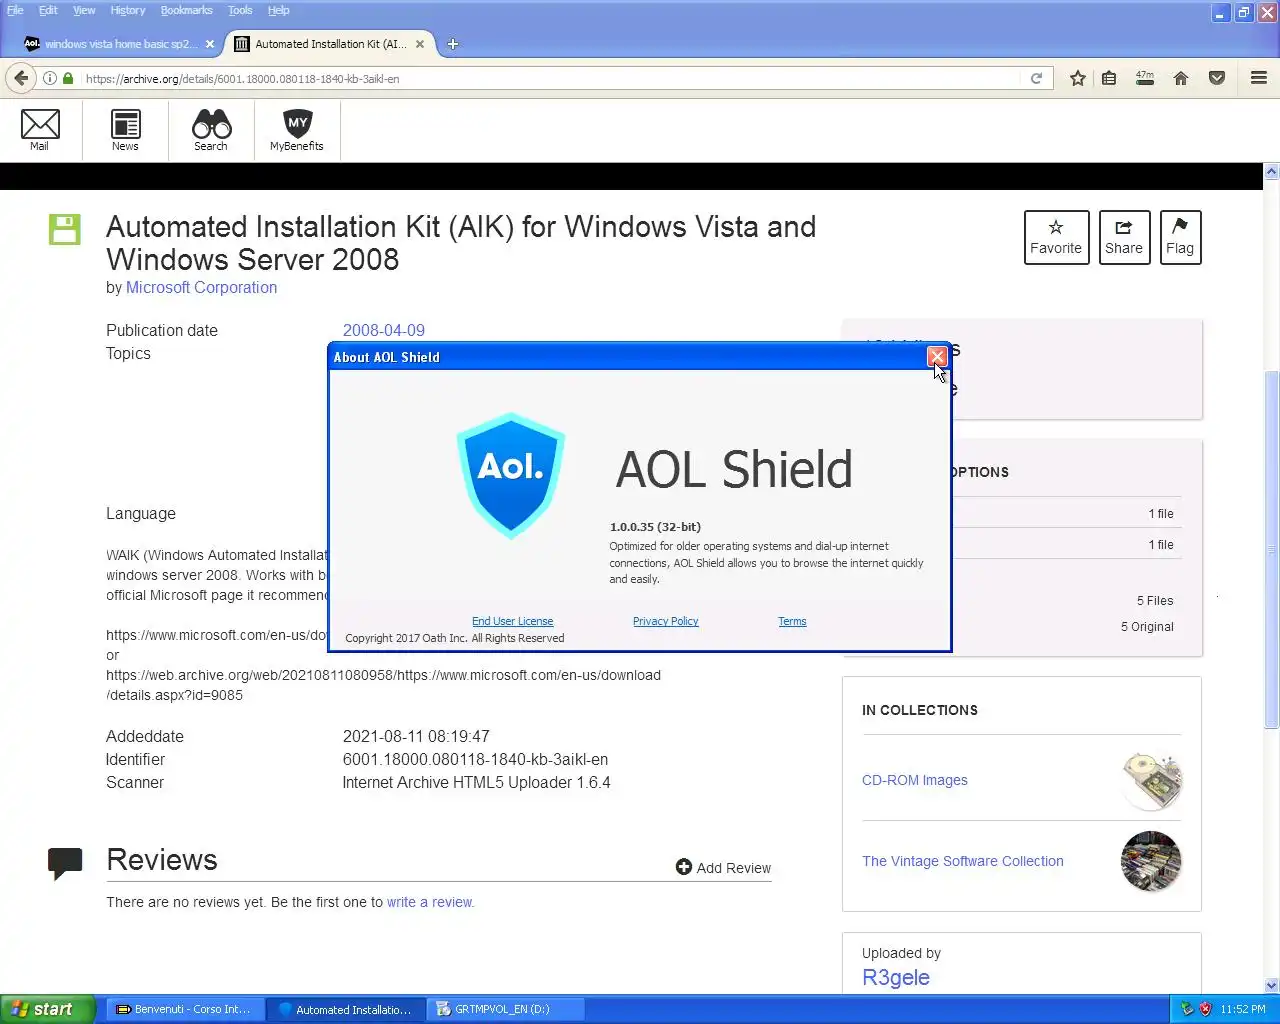
Task: Open the News toolbar icon
Action: [125, 130]
